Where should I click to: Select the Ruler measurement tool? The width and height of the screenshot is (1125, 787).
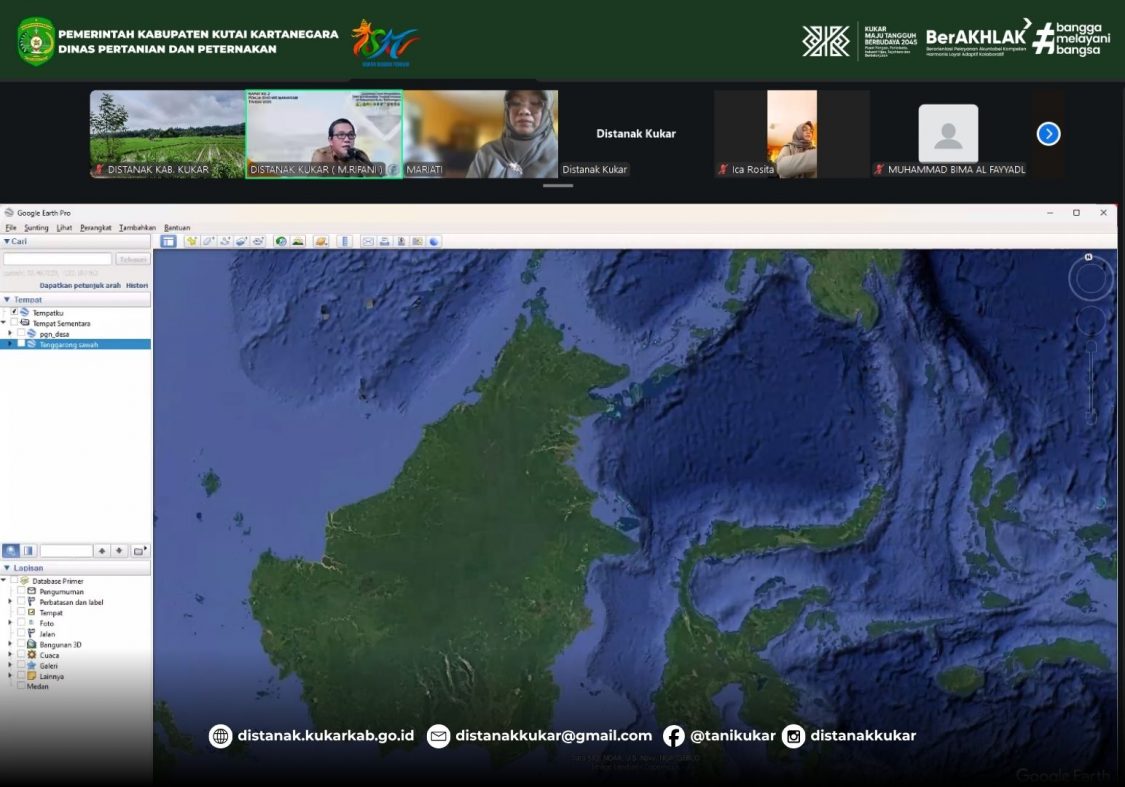344,241
